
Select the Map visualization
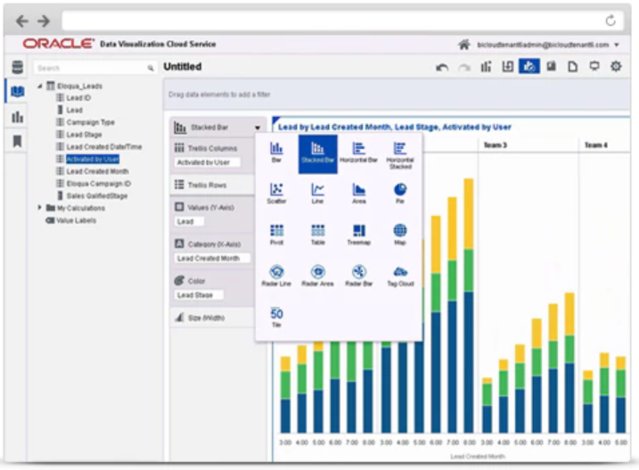tap(400, 235)
